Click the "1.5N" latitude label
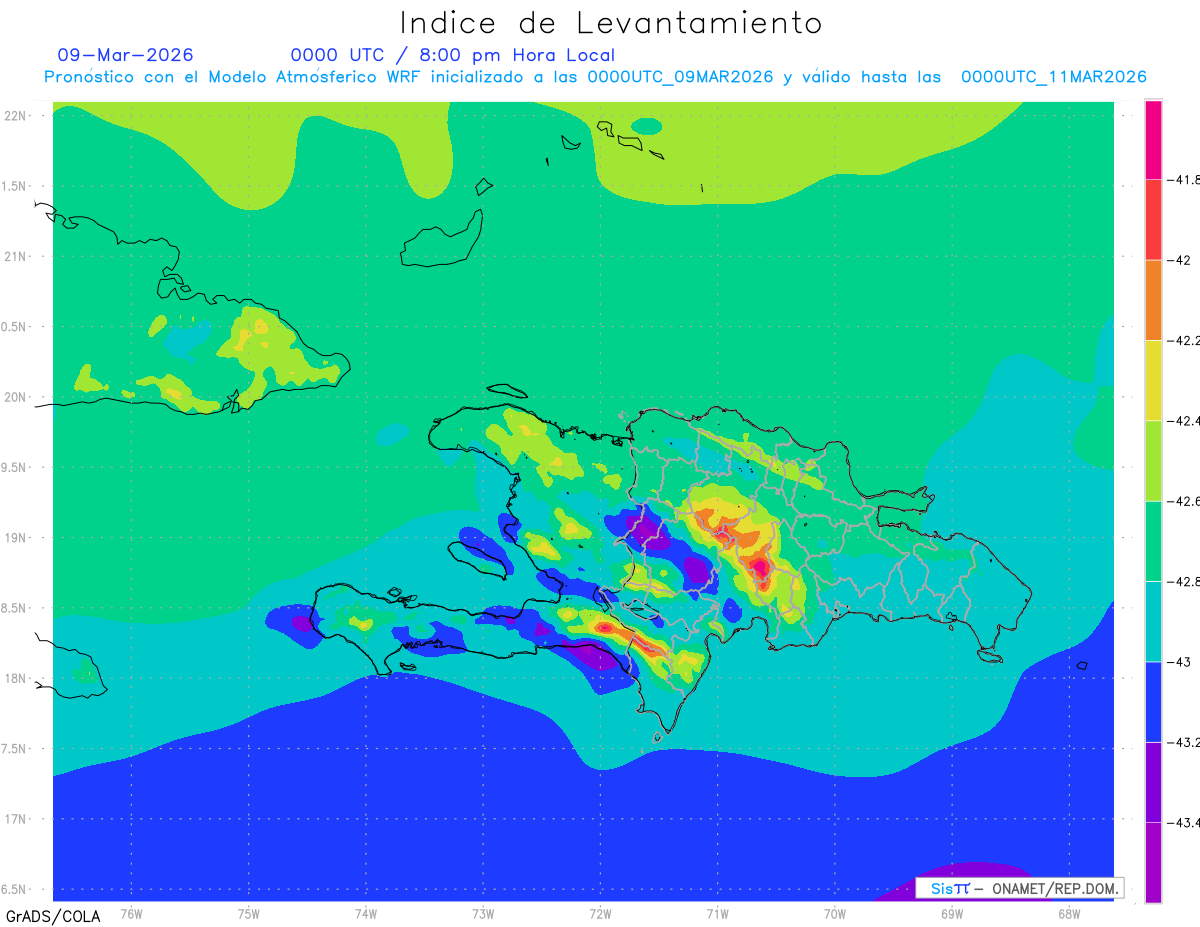The height and width of the screenshot is (927, 1200). point(16,186)
